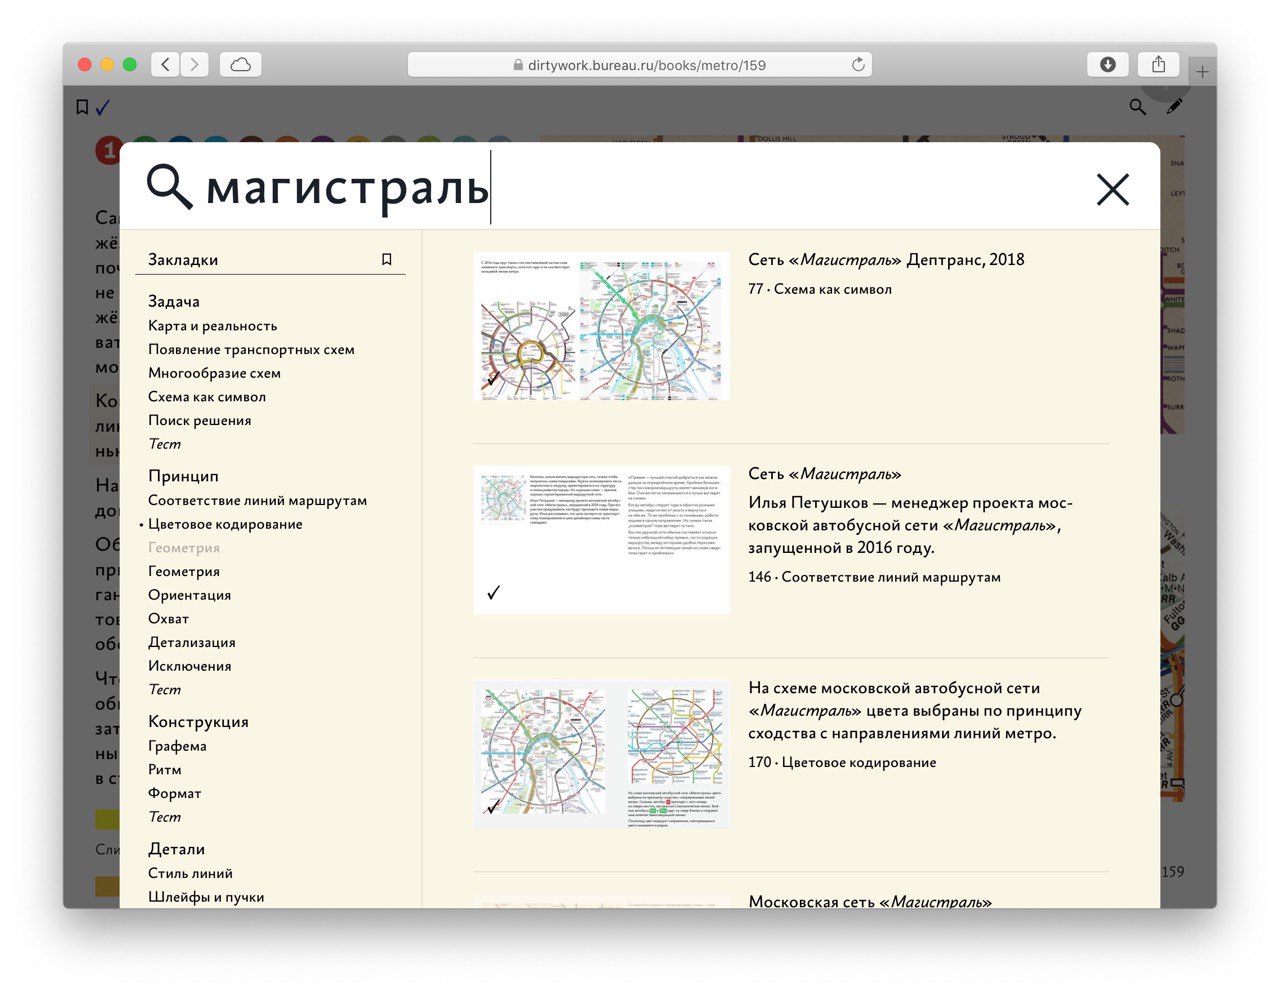
Task: Open the page 77 result thumbnail
Action: click(601, 326)
